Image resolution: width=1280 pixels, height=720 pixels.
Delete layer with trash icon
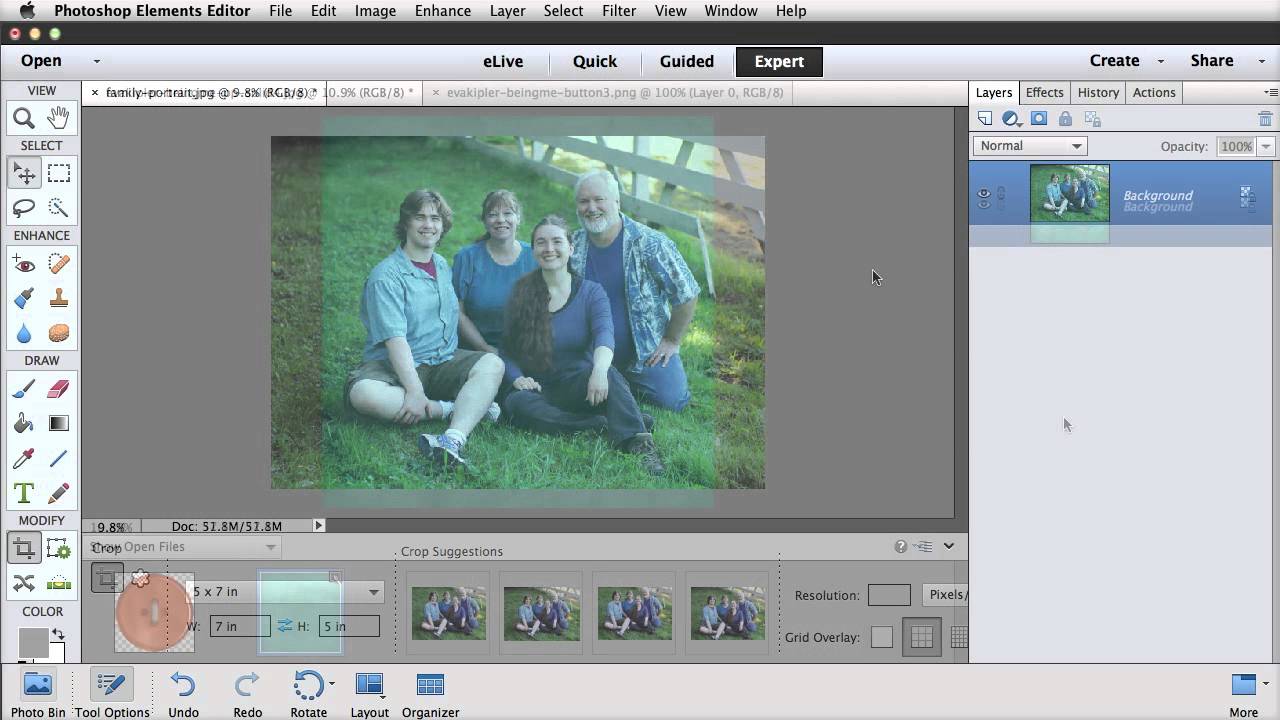pos(1265,119)
